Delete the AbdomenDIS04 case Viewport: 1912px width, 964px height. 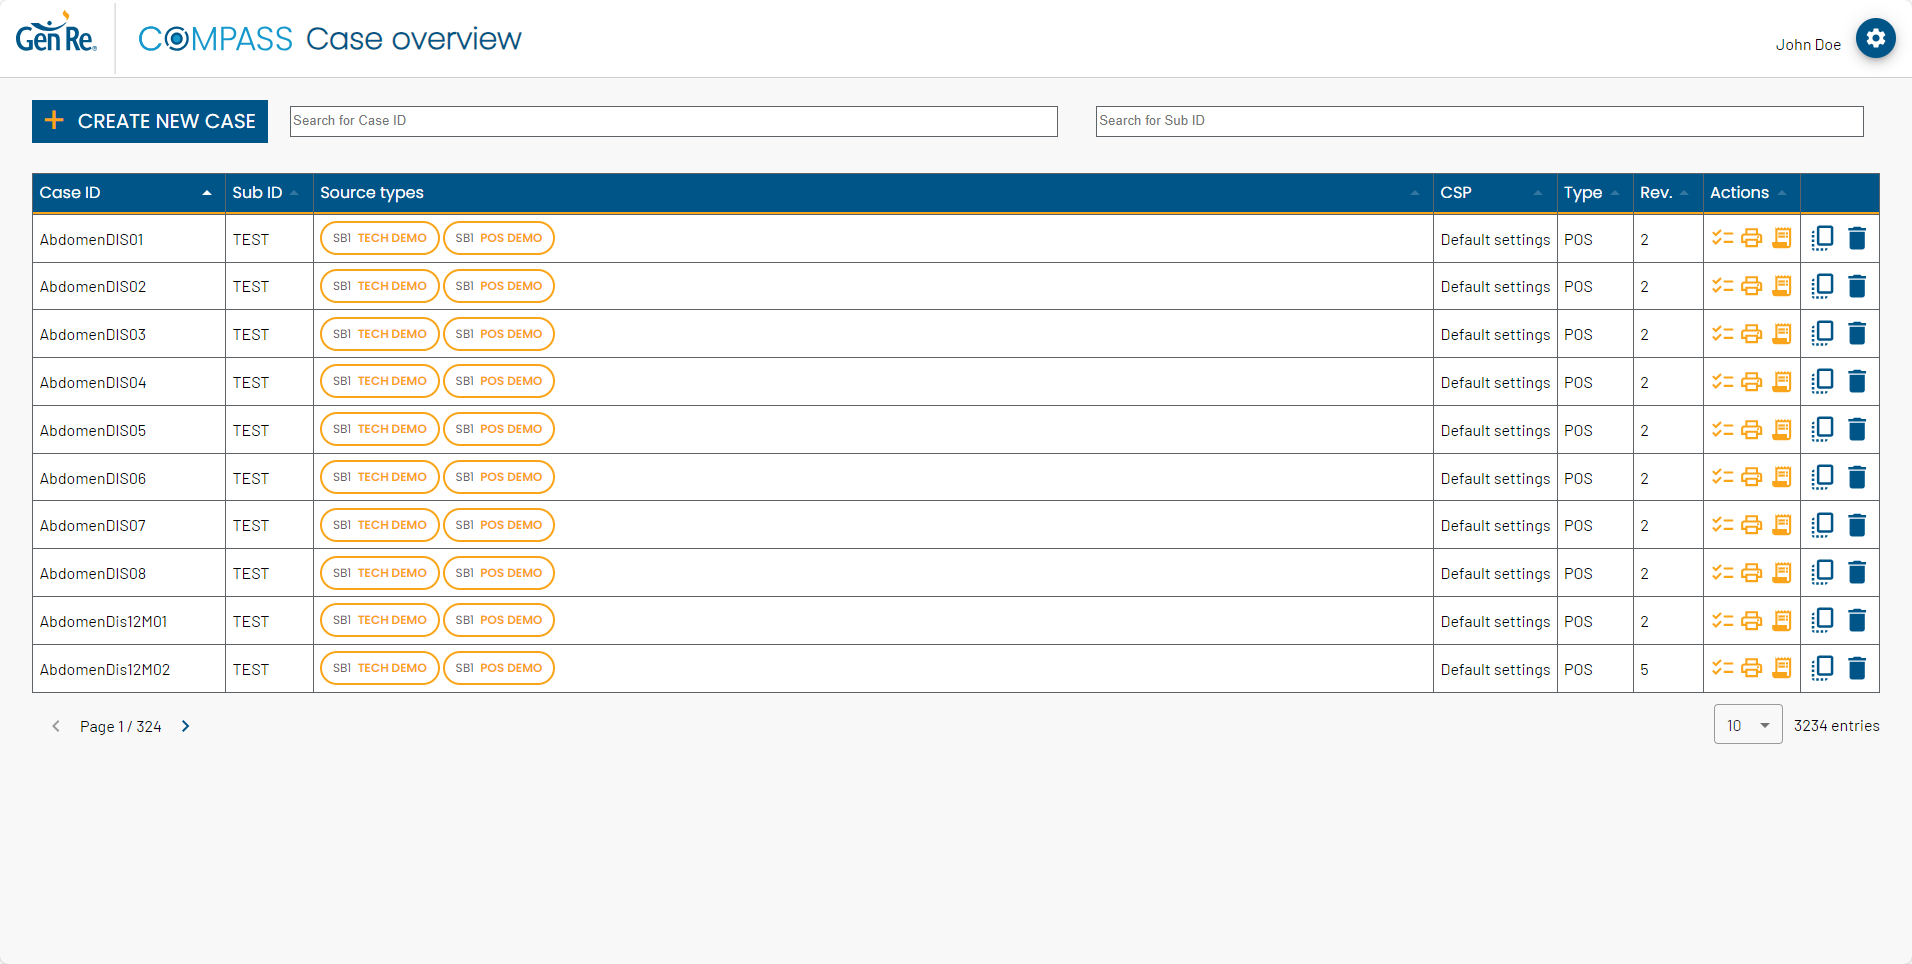pos(1857,381)
